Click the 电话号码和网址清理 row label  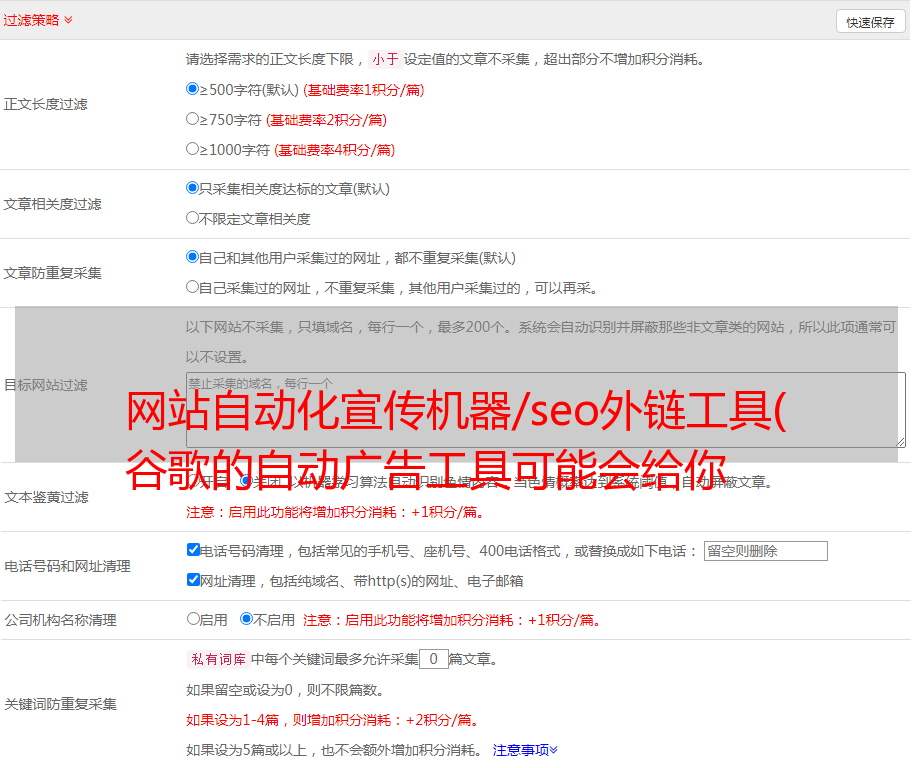(x=67, y=566)
